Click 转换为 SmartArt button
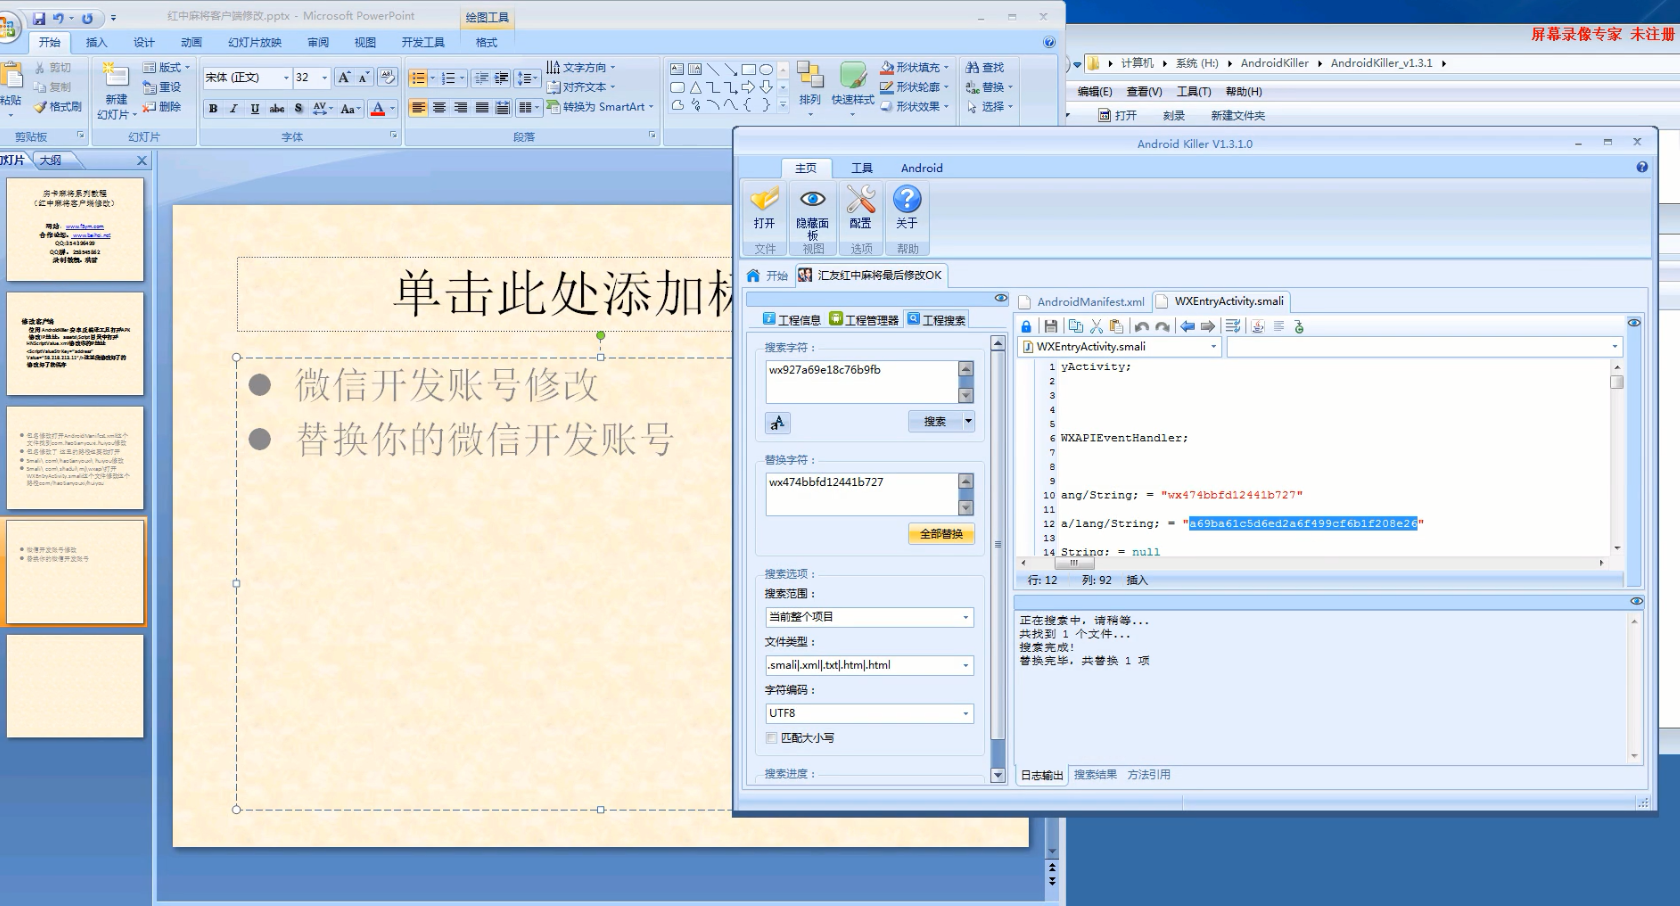1680x906 pixels. point(600,107)
